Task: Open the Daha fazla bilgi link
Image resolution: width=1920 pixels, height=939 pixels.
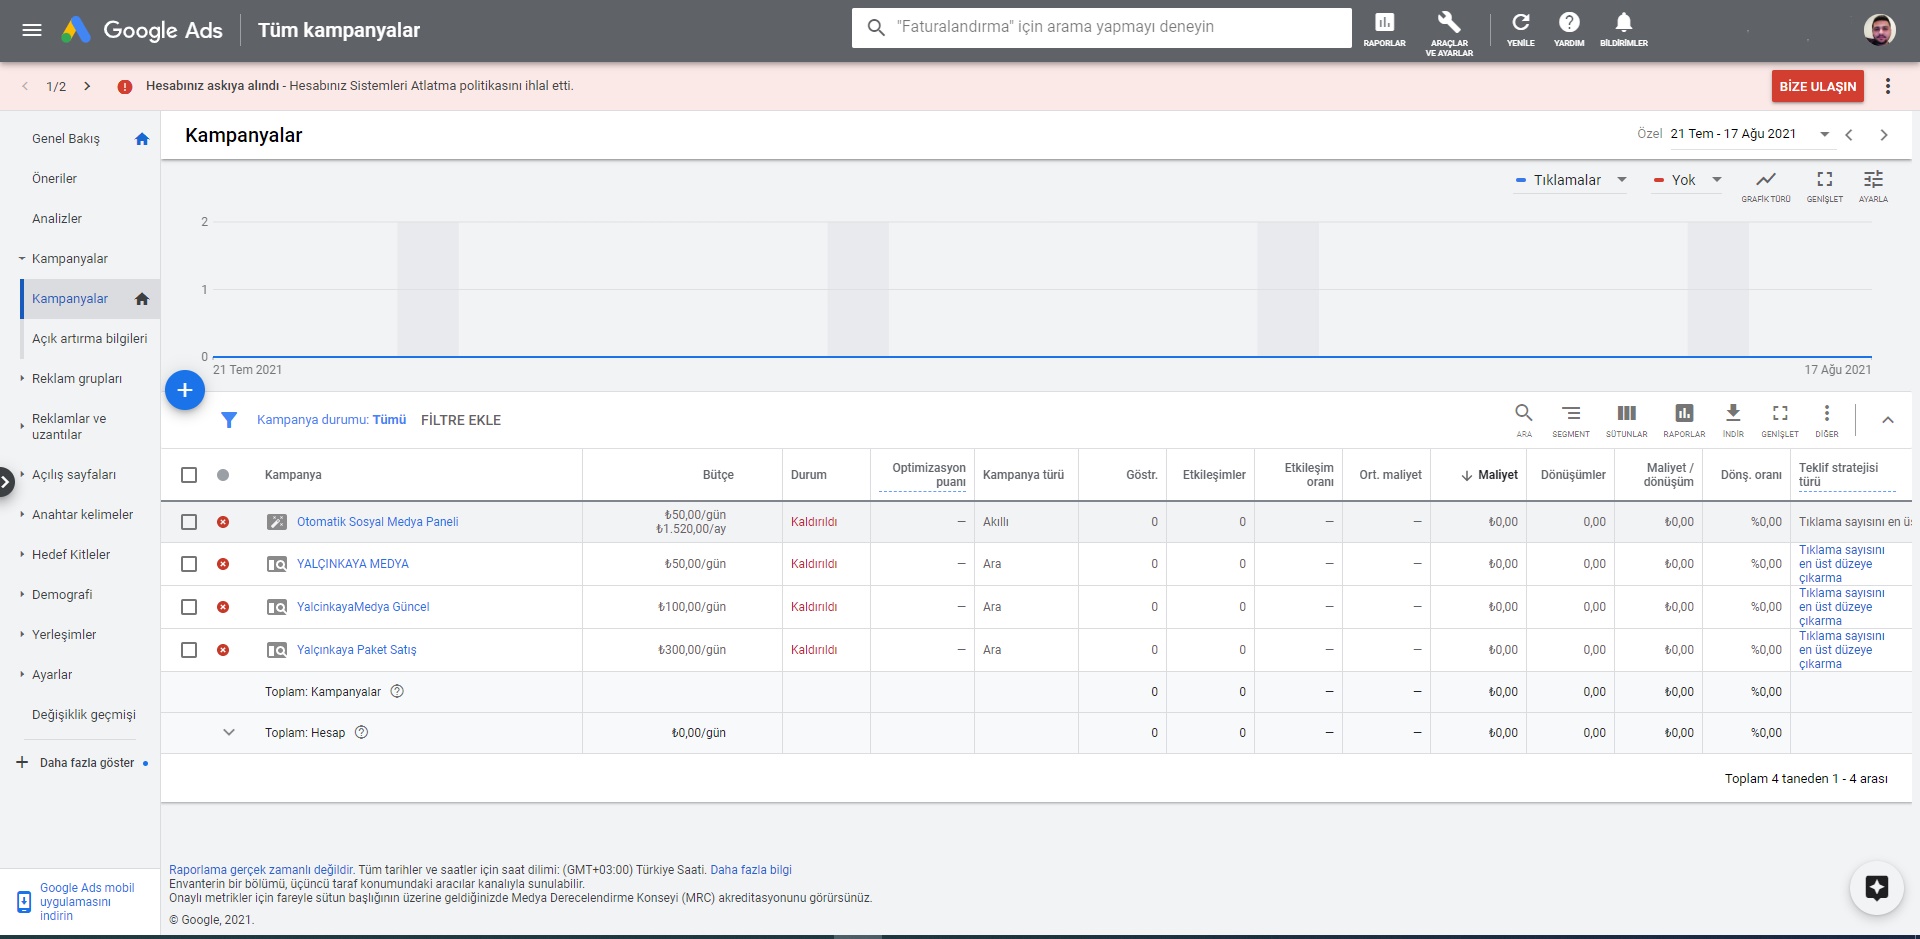Action: [x=751, y=870]
